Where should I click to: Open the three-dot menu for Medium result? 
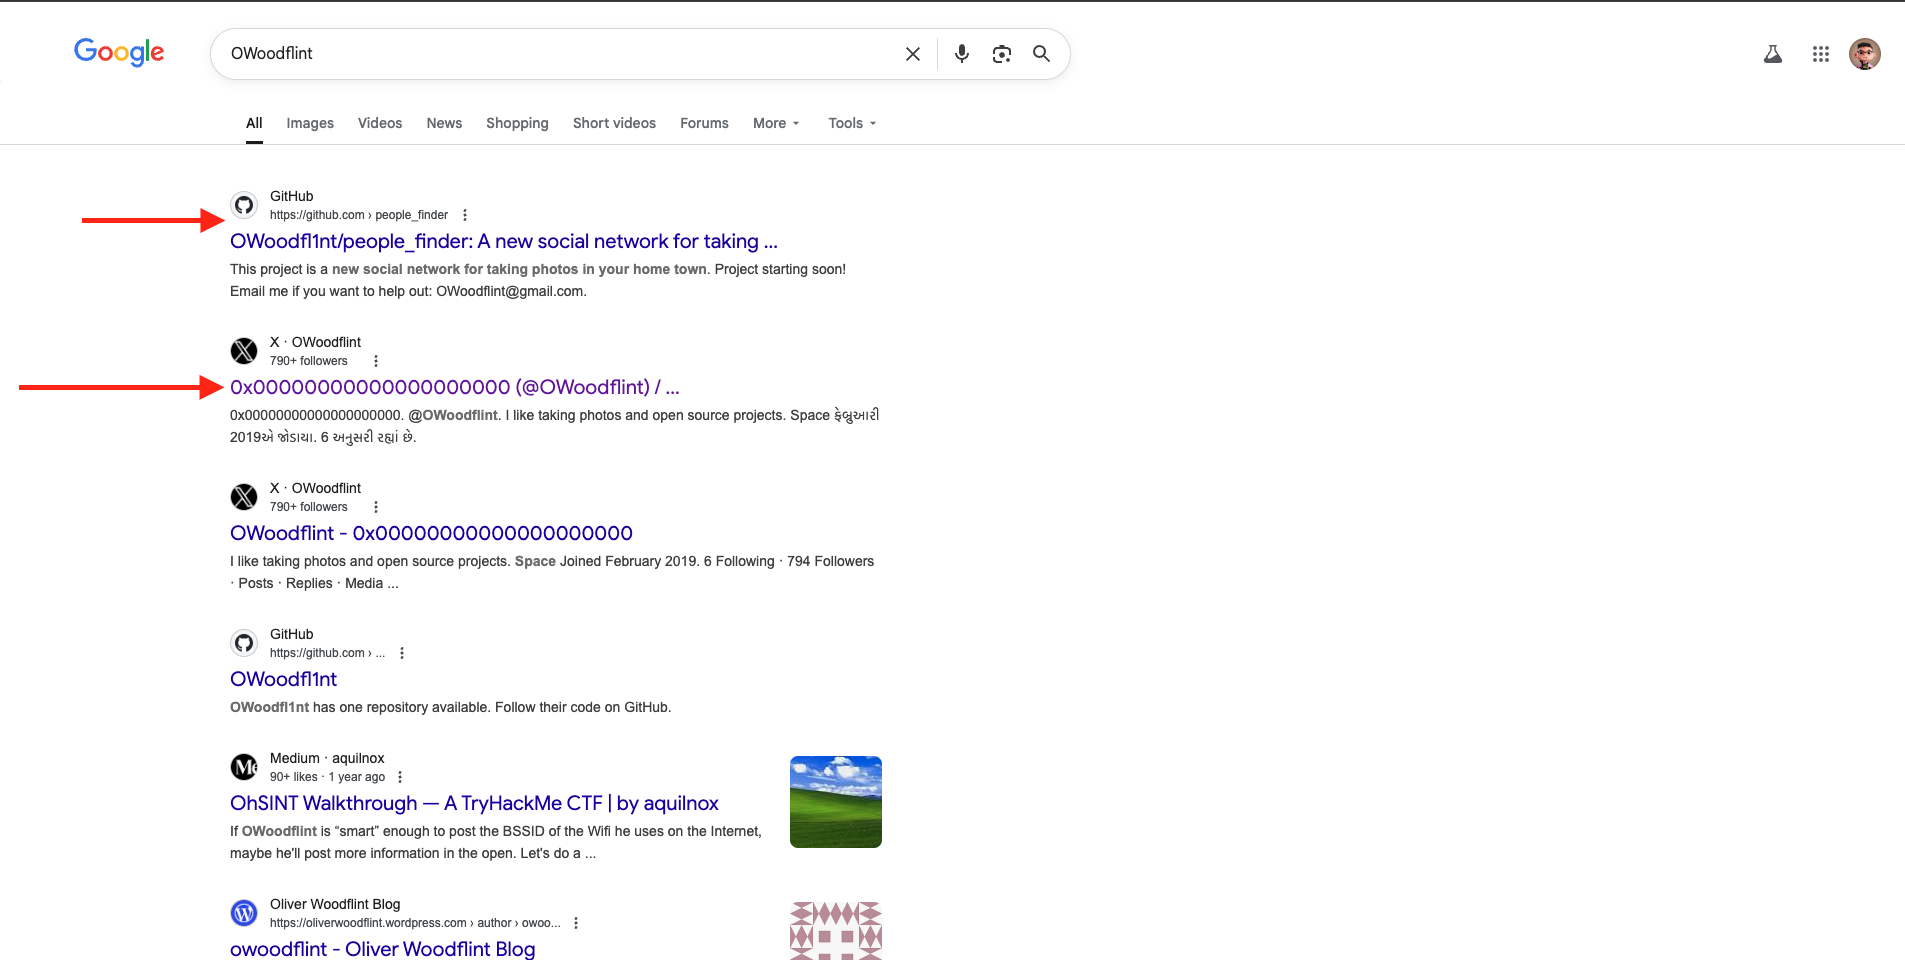[x=400, y=777]
